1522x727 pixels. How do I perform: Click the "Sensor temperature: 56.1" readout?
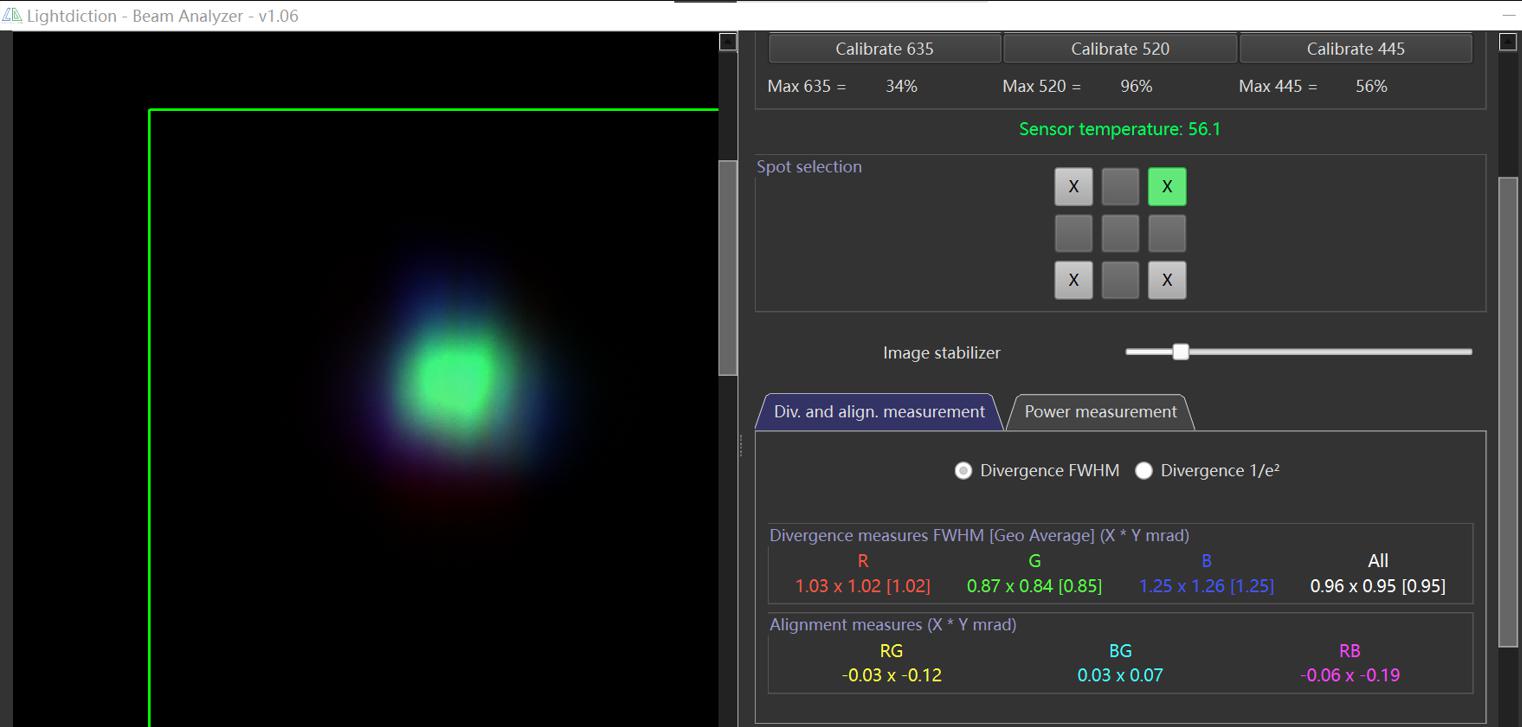pyautogui.click(x=1120, y=129)
